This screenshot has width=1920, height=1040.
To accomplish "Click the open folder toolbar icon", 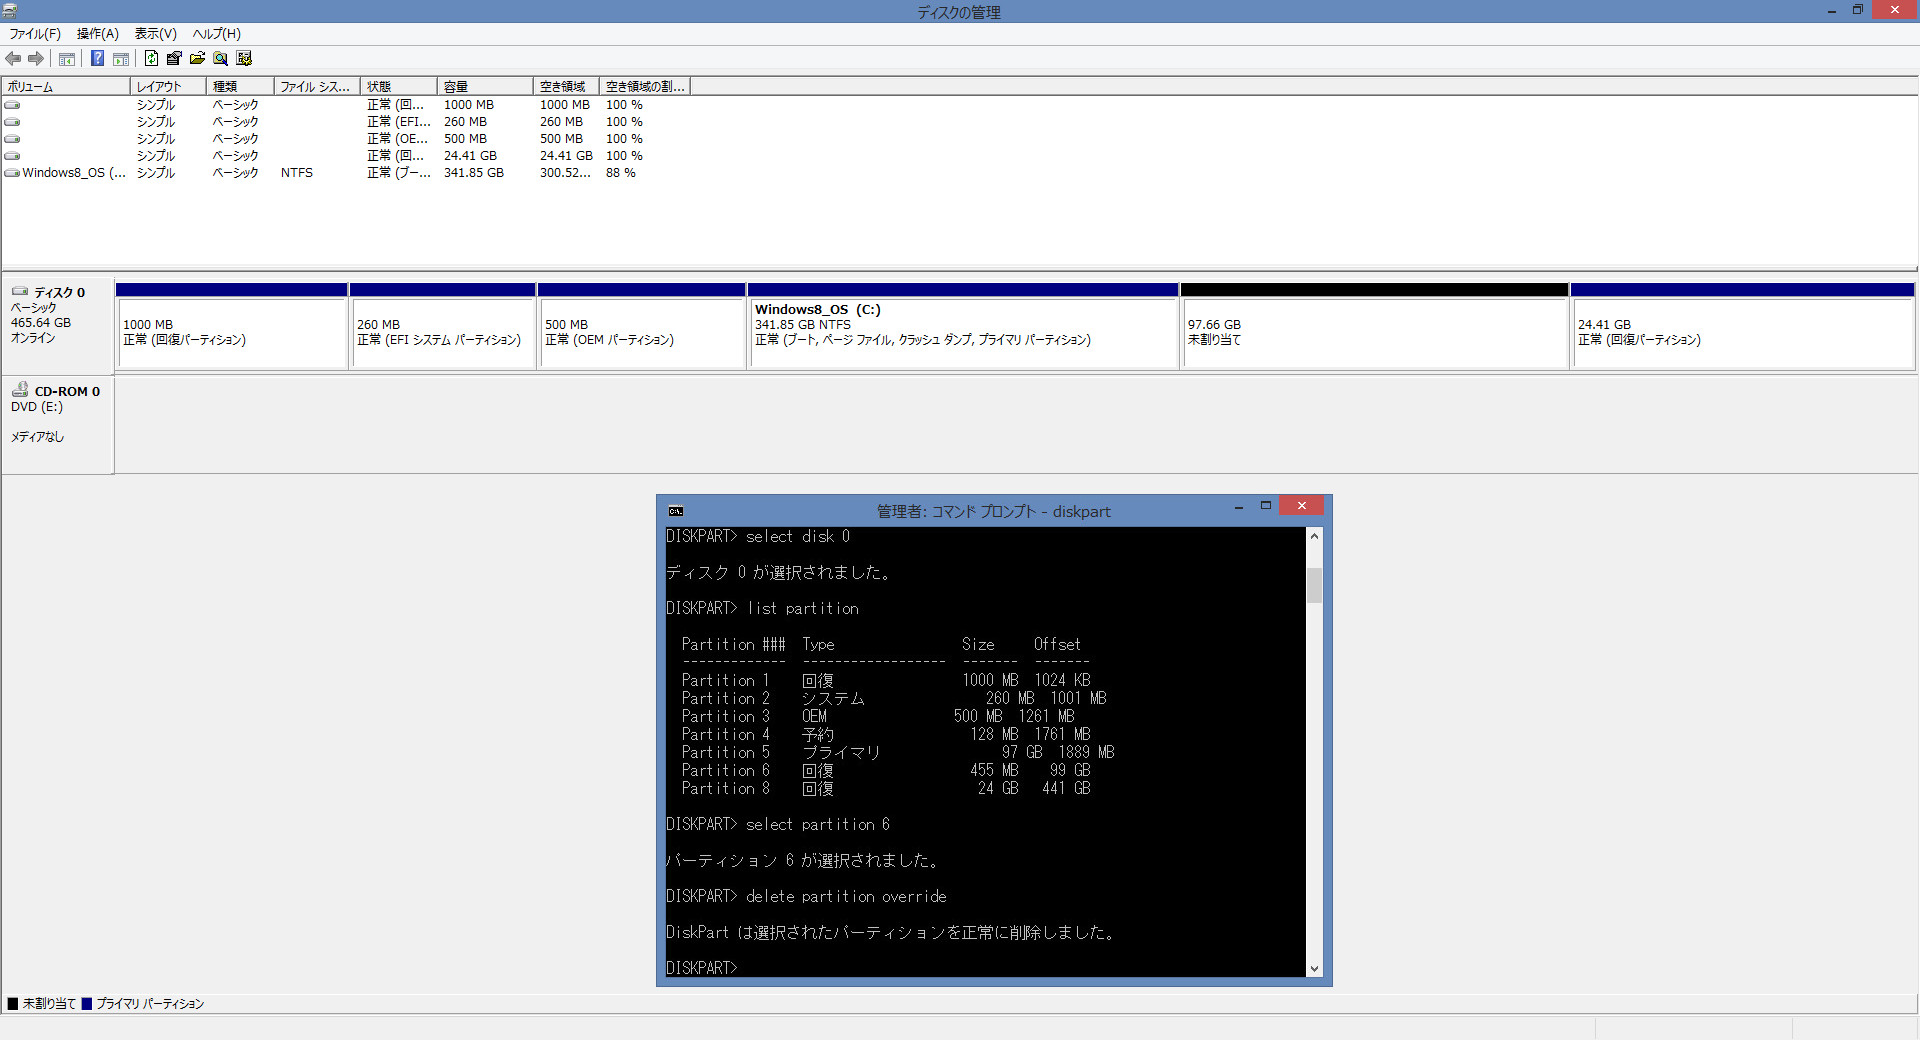I will point(197,58).
